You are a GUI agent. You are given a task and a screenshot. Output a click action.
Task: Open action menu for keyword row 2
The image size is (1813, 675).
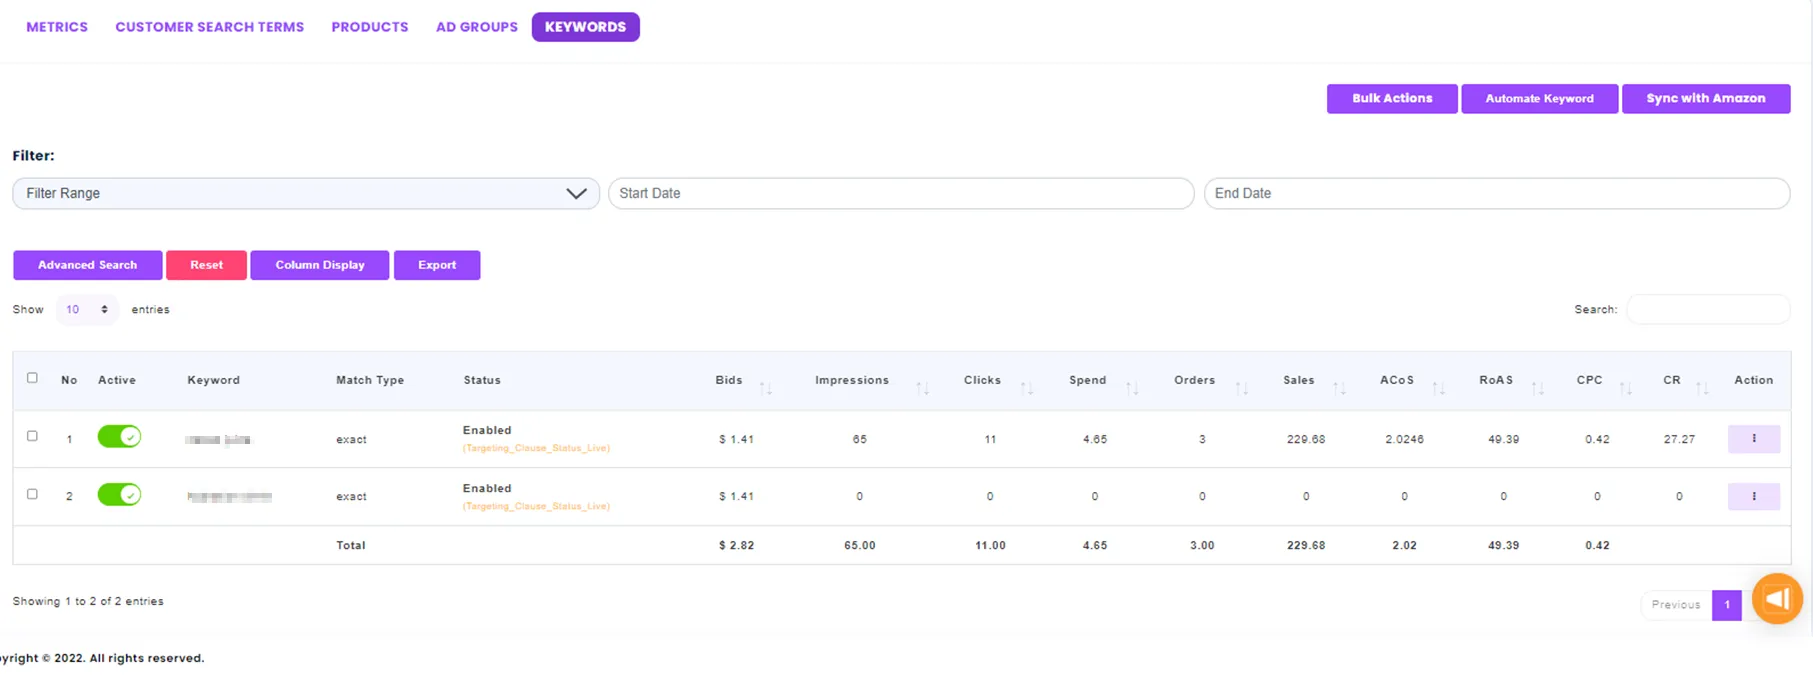pyautogui.click(x=1754, y=497)
